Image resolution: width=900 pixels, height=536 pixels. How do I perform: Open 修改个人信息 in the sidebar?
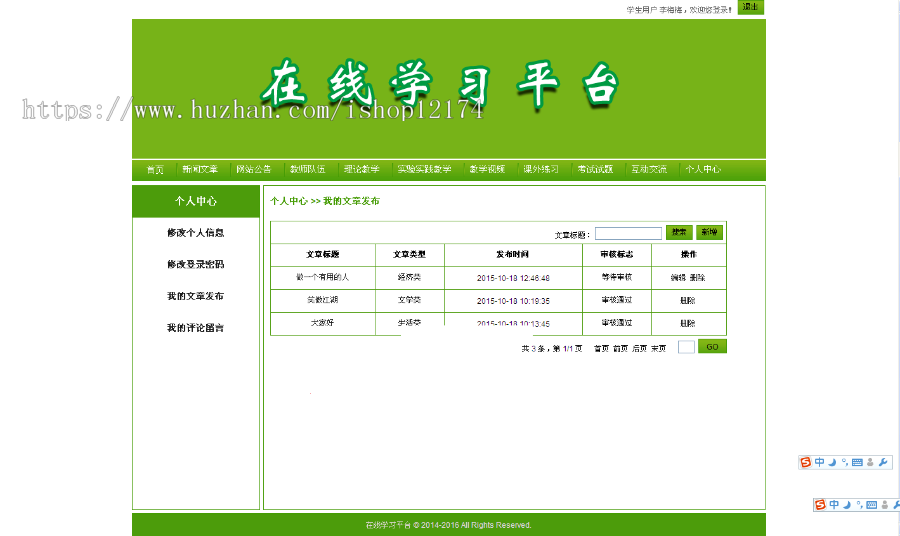click(196, 232)
